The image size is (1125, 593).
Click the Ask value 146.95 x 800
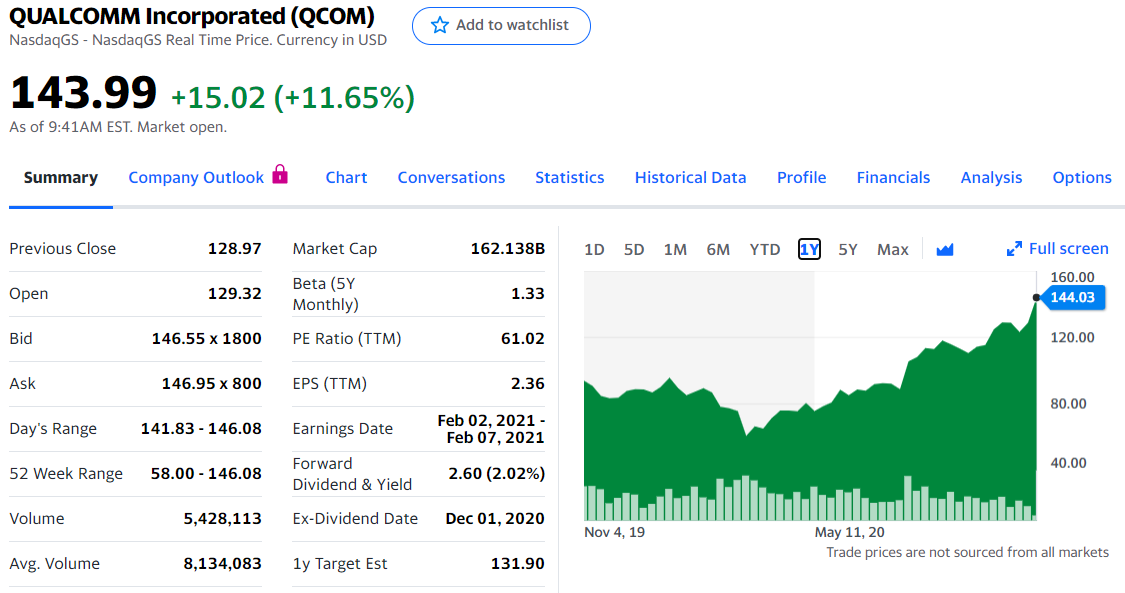pos(212,384)
